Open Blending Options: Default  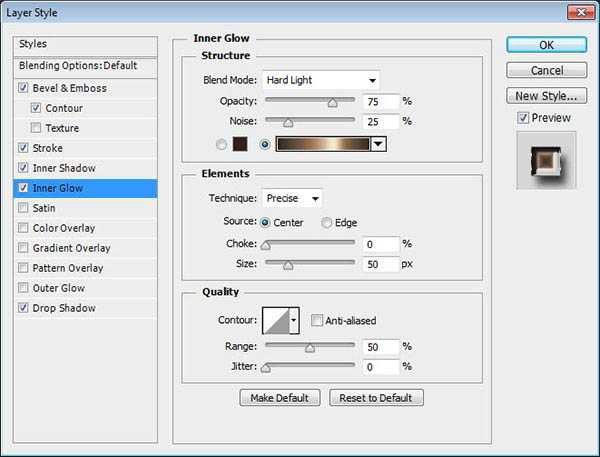pos(78,66)
